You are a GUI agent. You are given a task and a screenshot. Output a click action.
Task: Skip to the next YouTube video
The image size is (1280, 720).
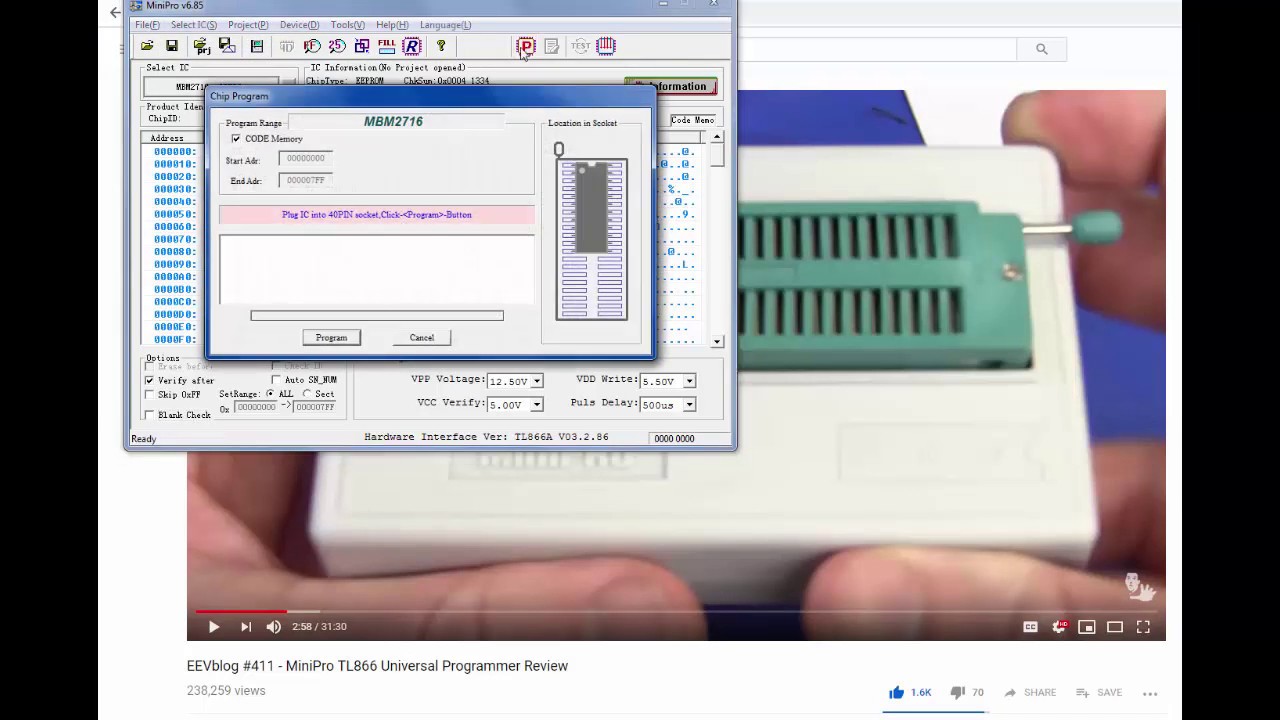(245, 627)
